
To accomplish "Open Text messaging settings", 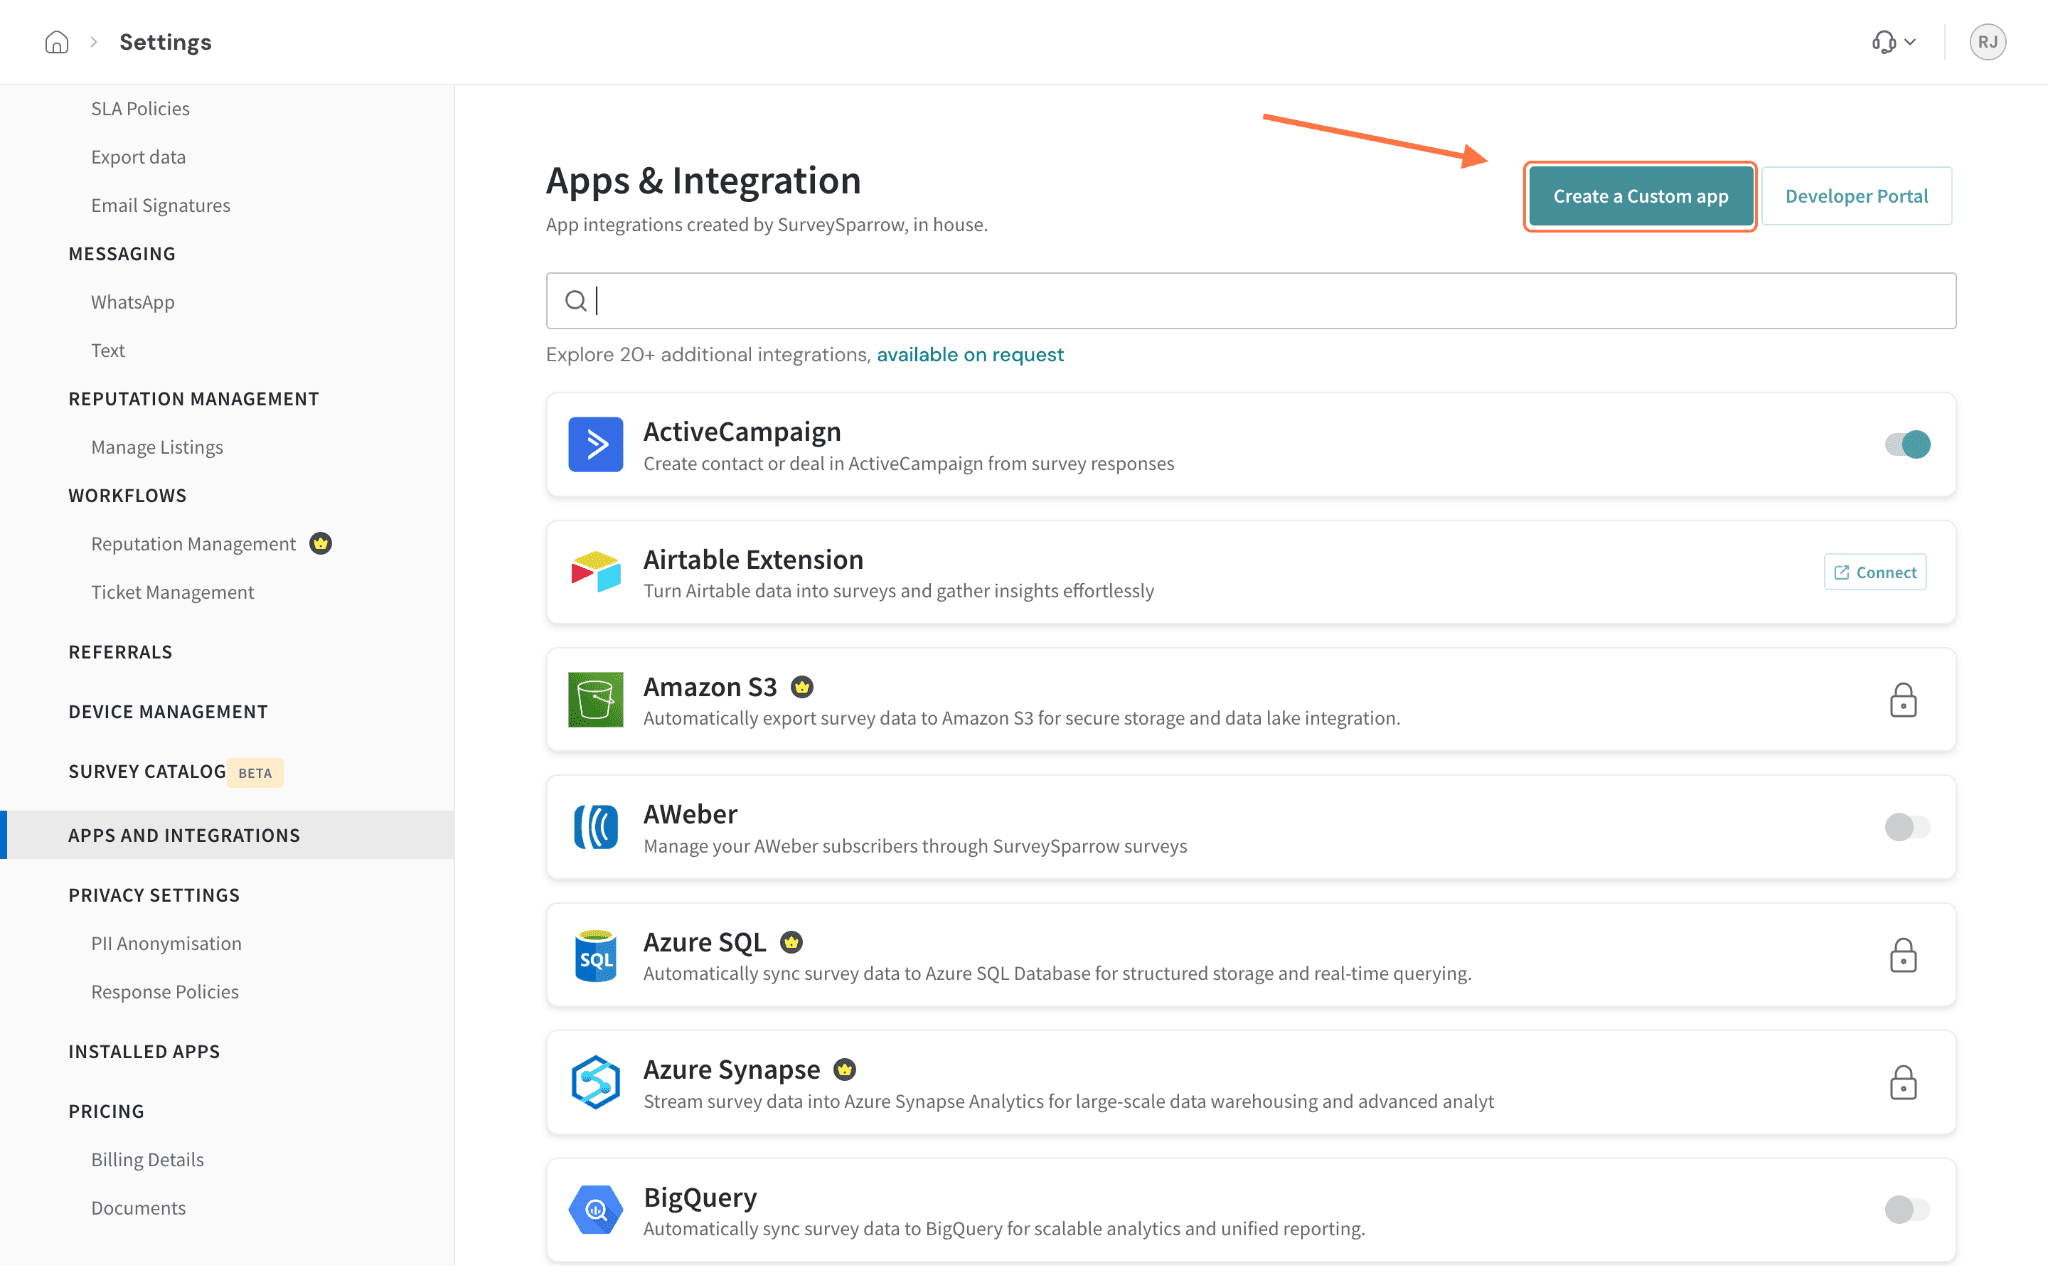I will 108,350.
